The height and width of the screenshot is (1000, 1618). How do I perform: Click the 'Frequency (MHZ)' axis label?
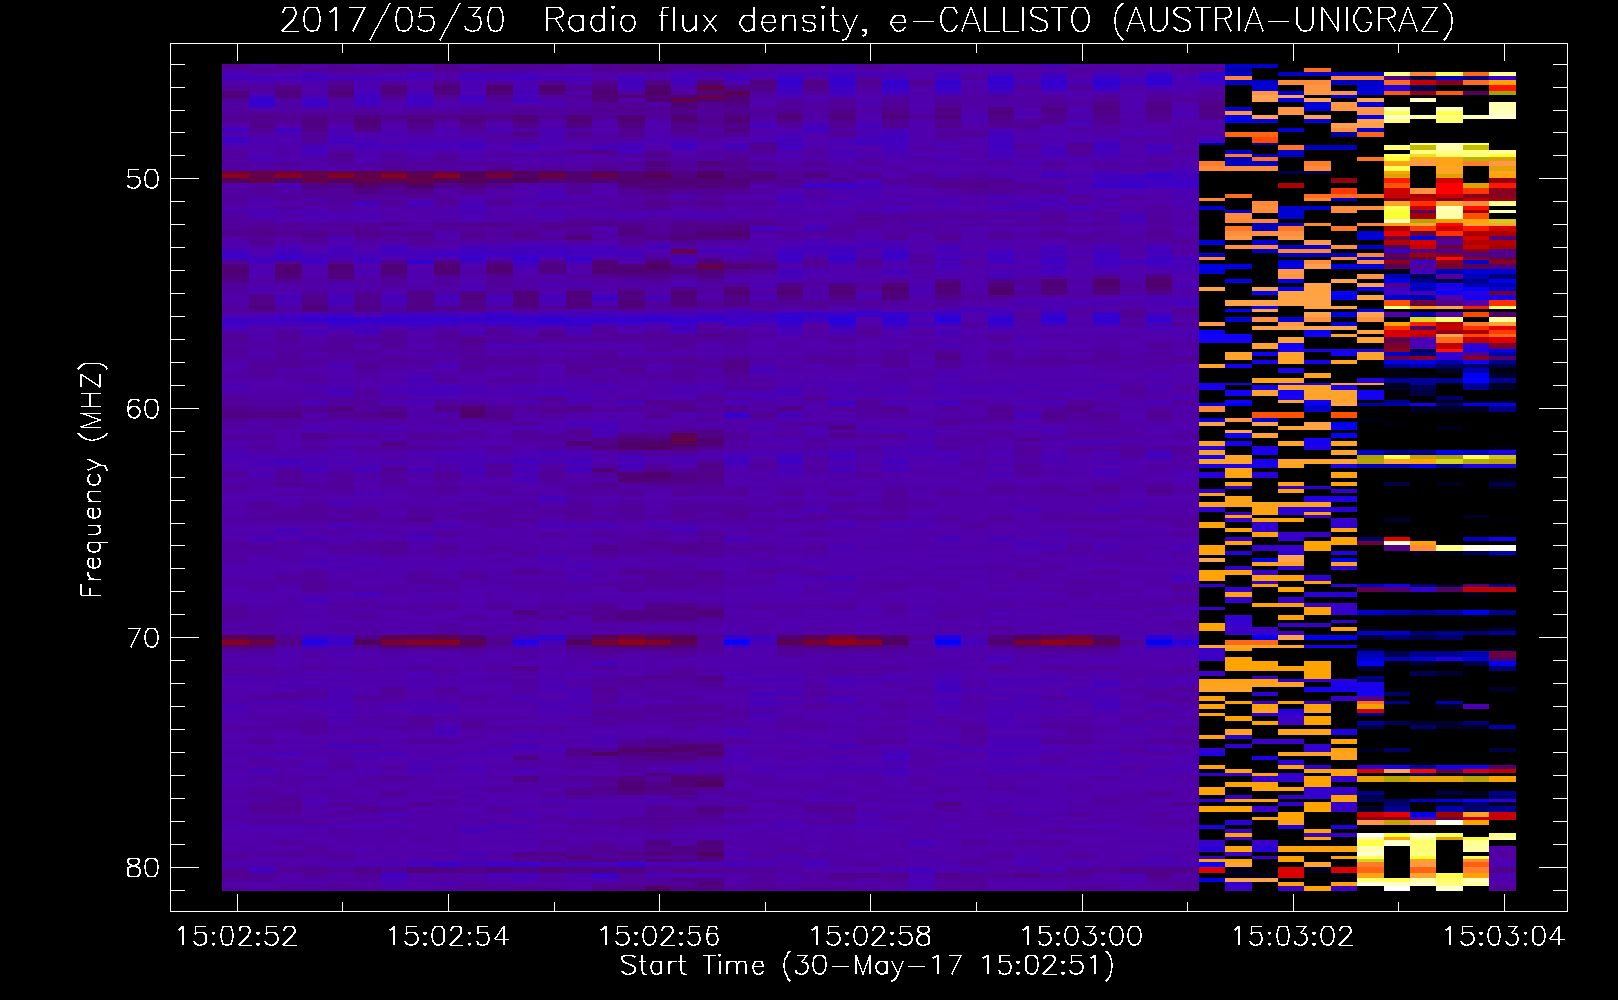92,480
